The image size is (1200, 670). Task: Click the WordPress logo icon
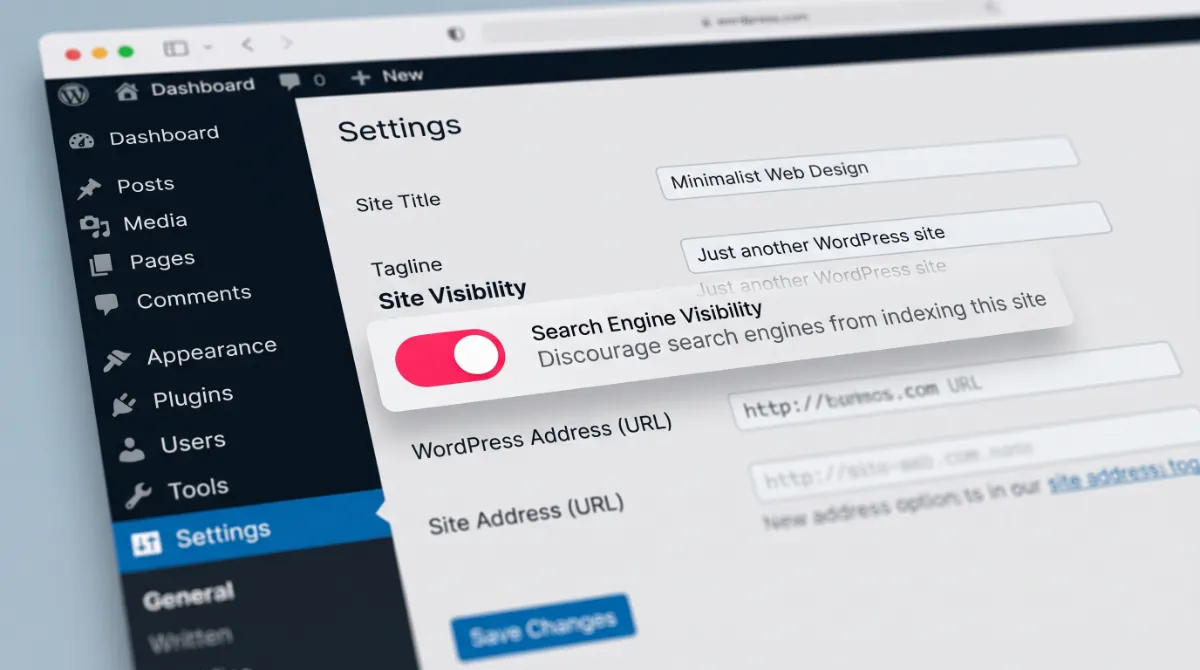[73, 94]
